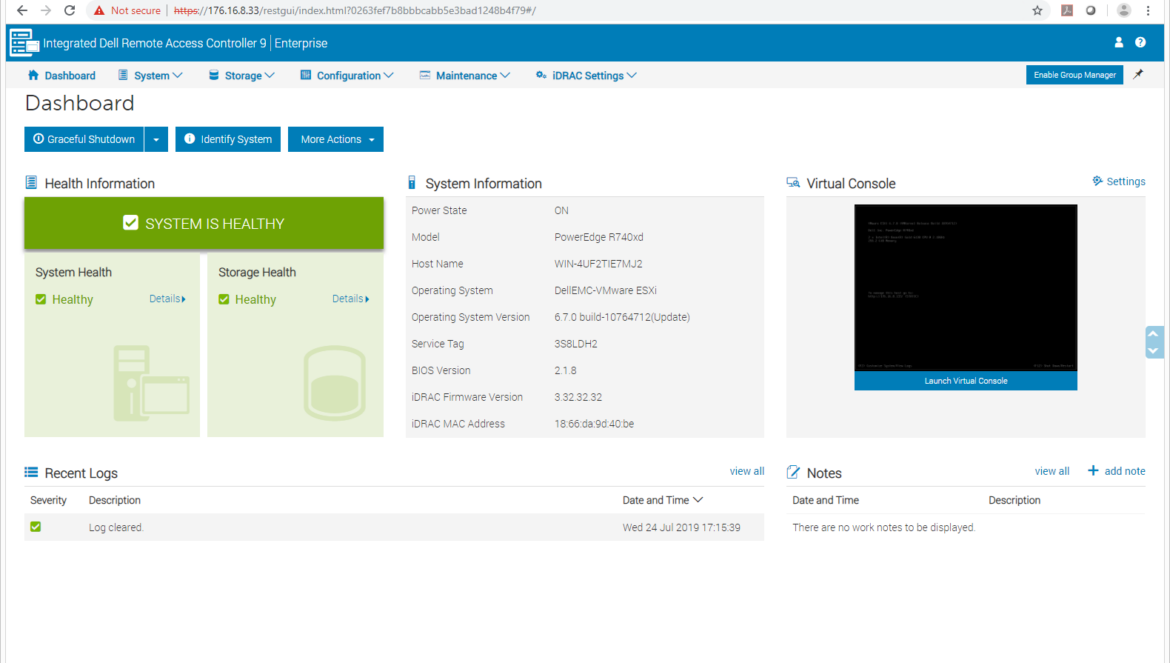
Task: Click the Health Information panel icon
Action: coord(31,183)
